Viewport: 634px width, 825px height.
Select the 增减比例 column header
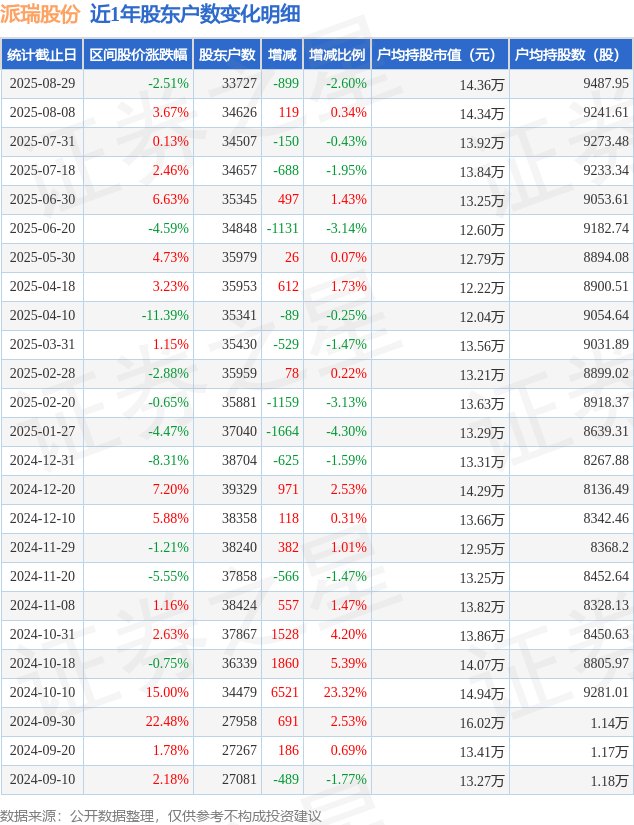[337, 55]
